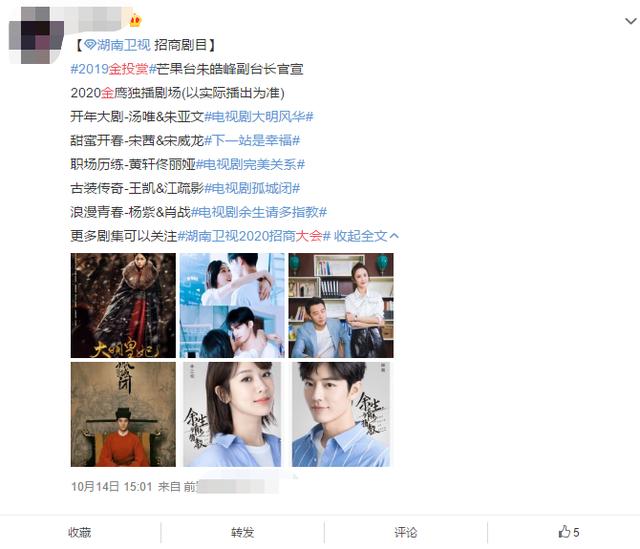The image size is (640, 549).
Task: View the 孤城闭 red-robed poster thumbnail
Action: (123, 414)
